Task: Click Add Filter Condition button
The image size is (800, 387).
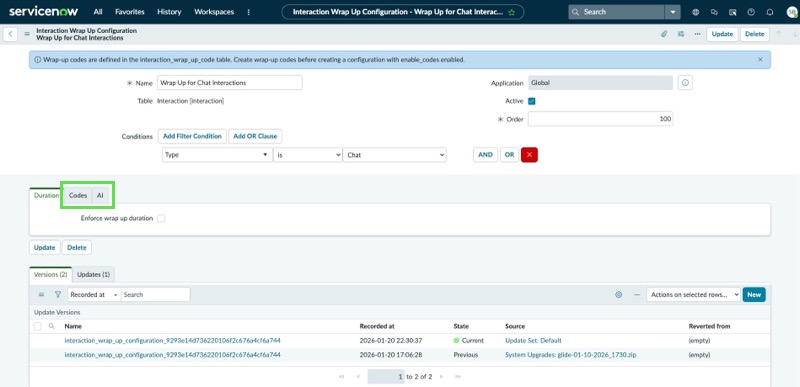Action: click(x=192, y=136)
